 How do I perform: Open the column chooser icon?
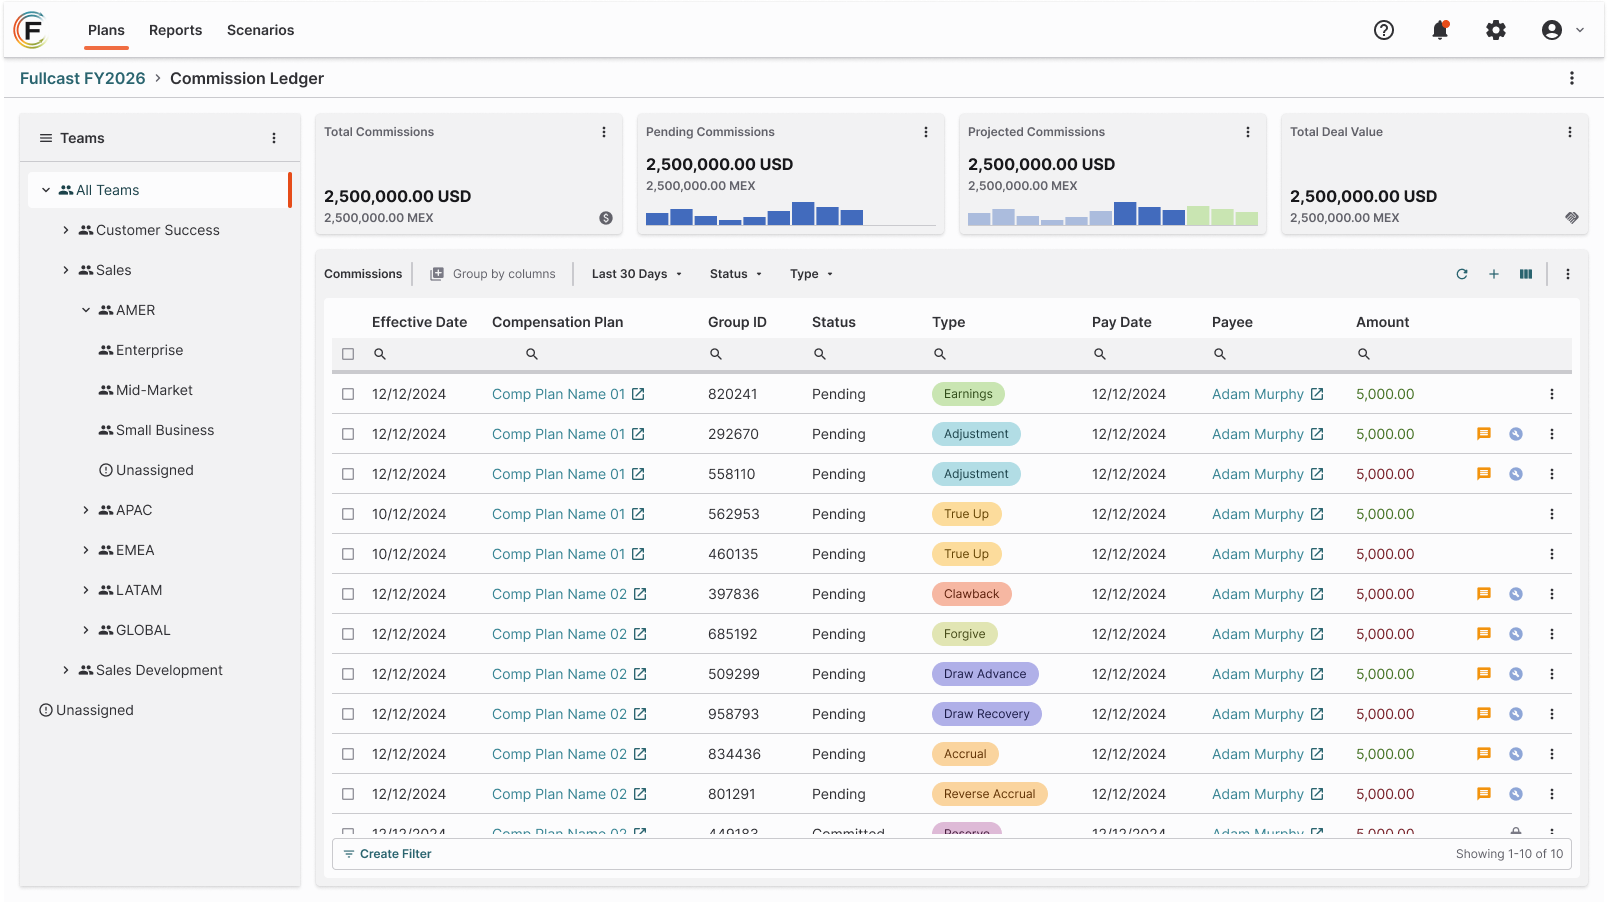[1526, 274]
